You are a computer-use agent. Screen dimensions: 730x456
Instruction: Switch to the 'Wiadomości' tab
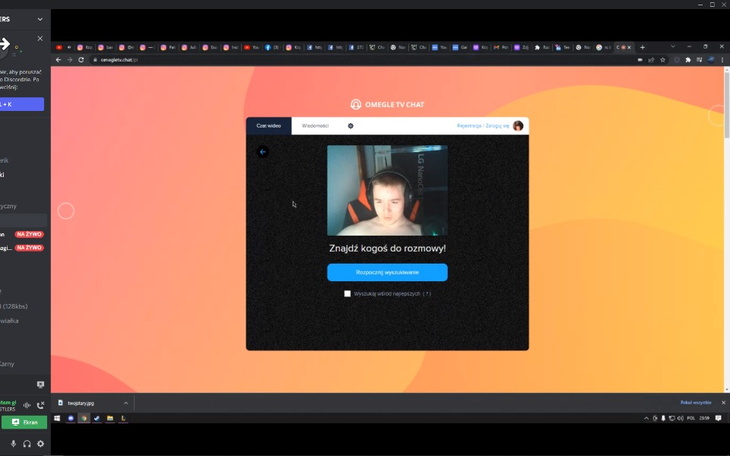click(x=315, y=126)
